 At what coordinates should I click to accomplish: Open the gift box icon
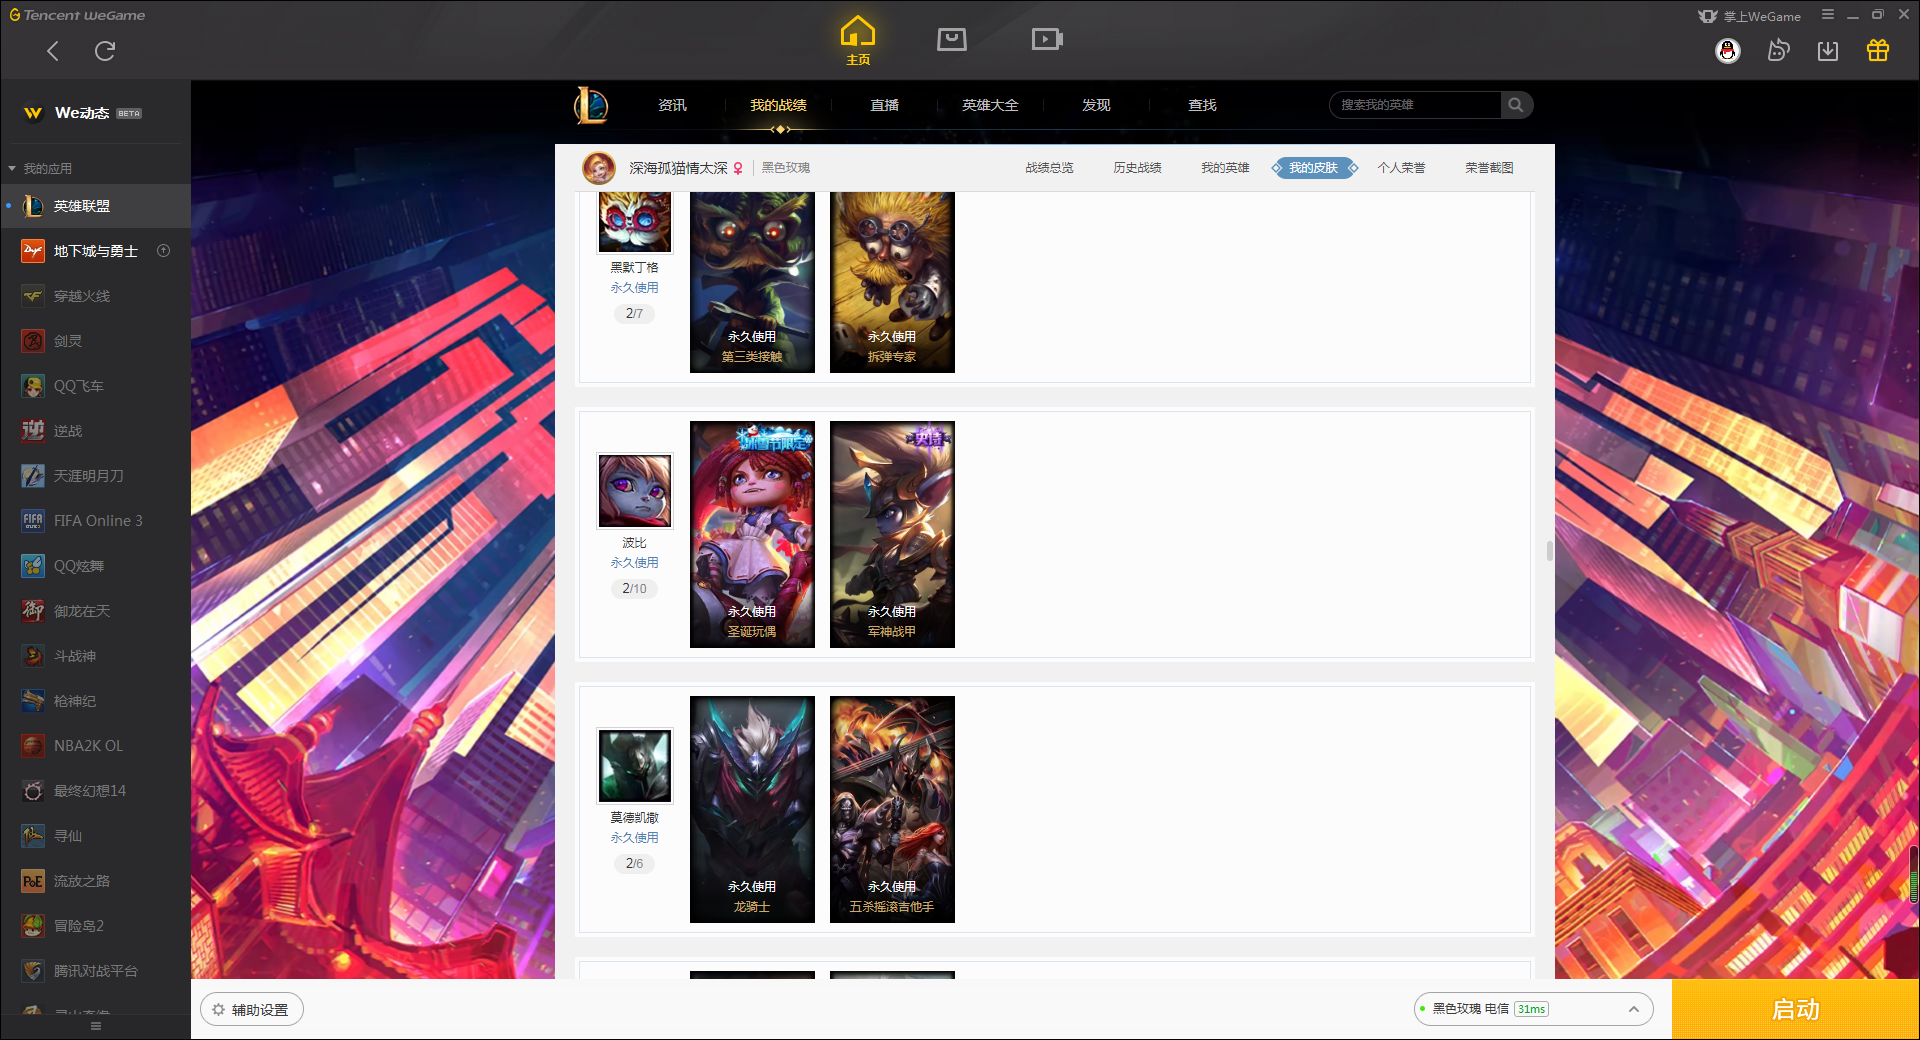[x=1878, y=51]
